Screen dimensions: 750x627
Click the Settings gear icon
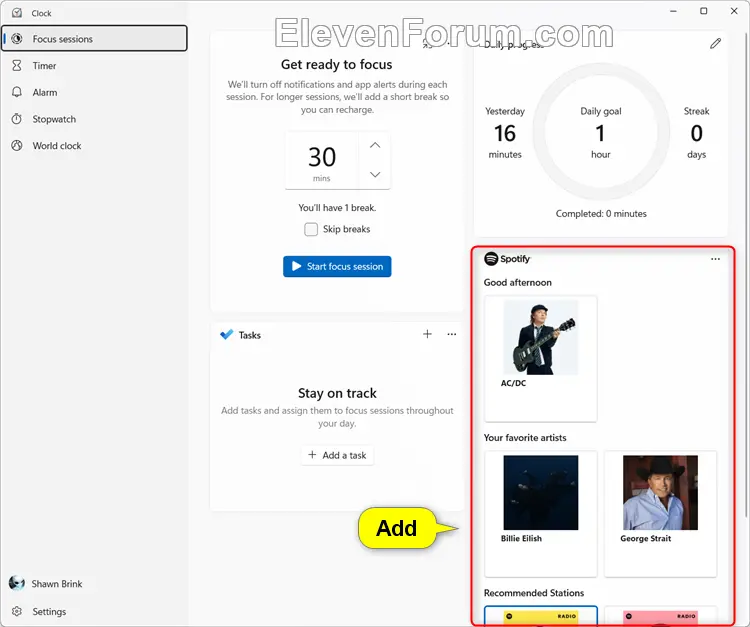(x=17, y=611)
